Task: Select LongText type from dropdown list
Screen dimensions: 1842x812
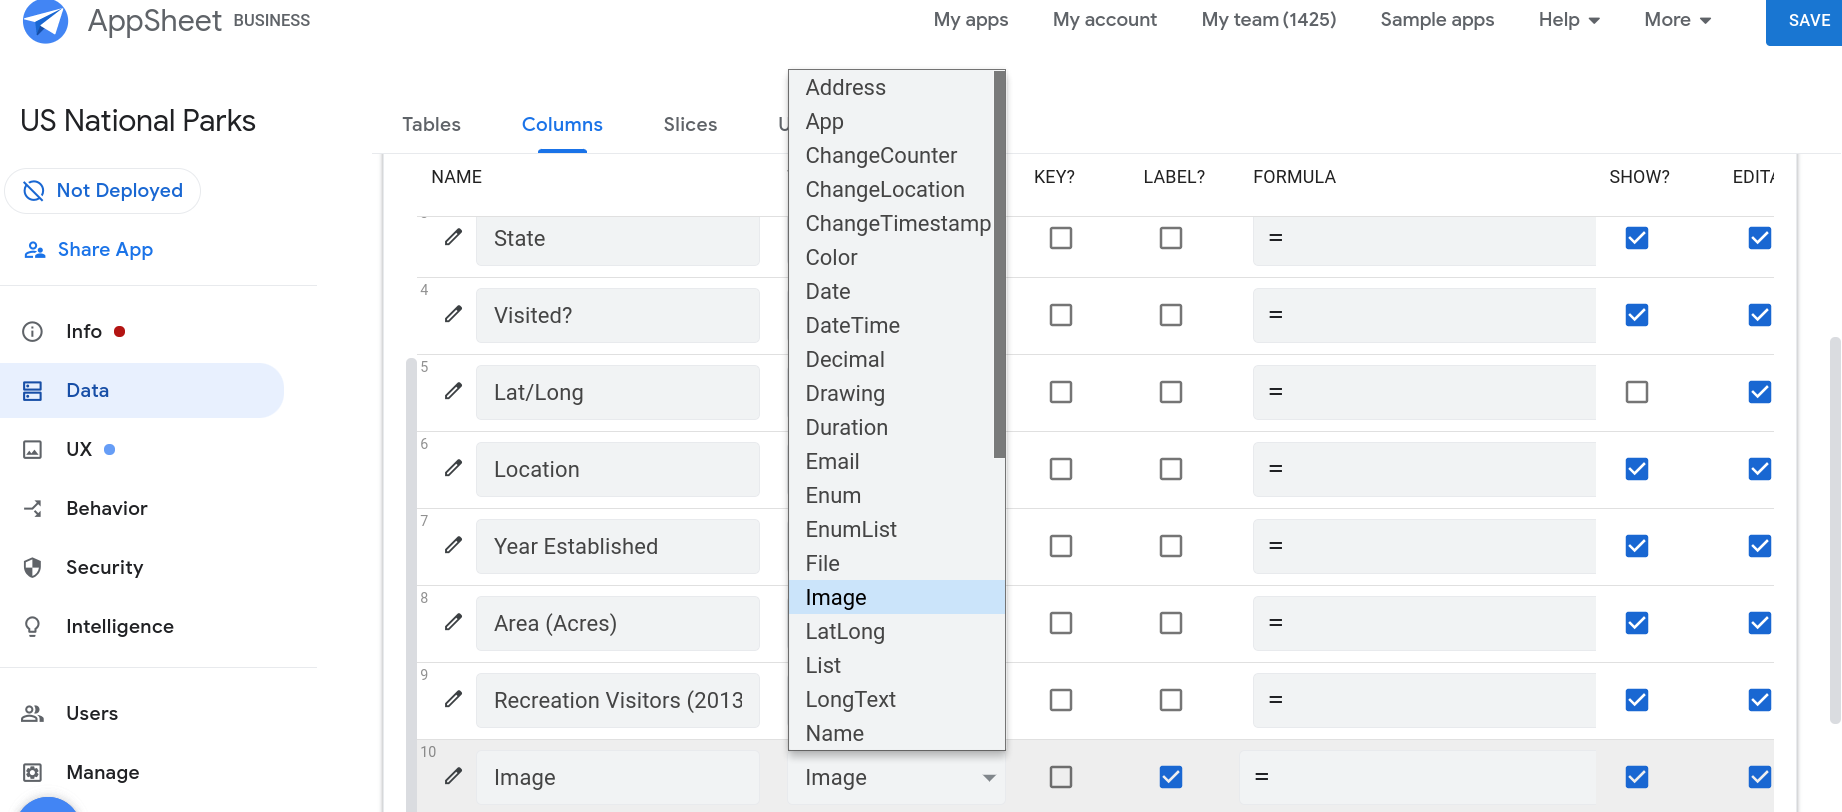Action: 896,700
